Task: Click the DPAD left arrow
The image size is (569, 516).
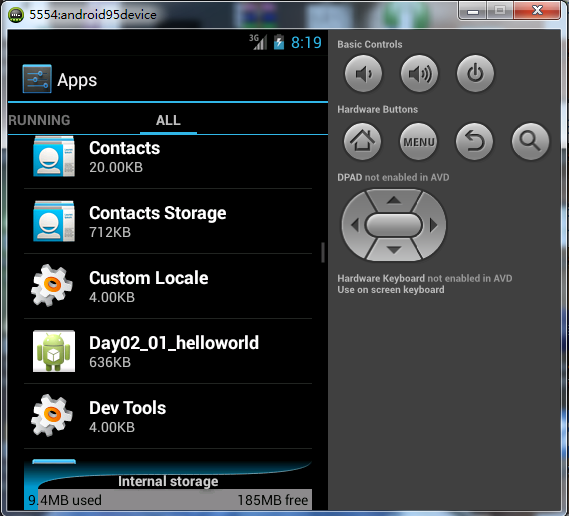Action: point(355,225)
